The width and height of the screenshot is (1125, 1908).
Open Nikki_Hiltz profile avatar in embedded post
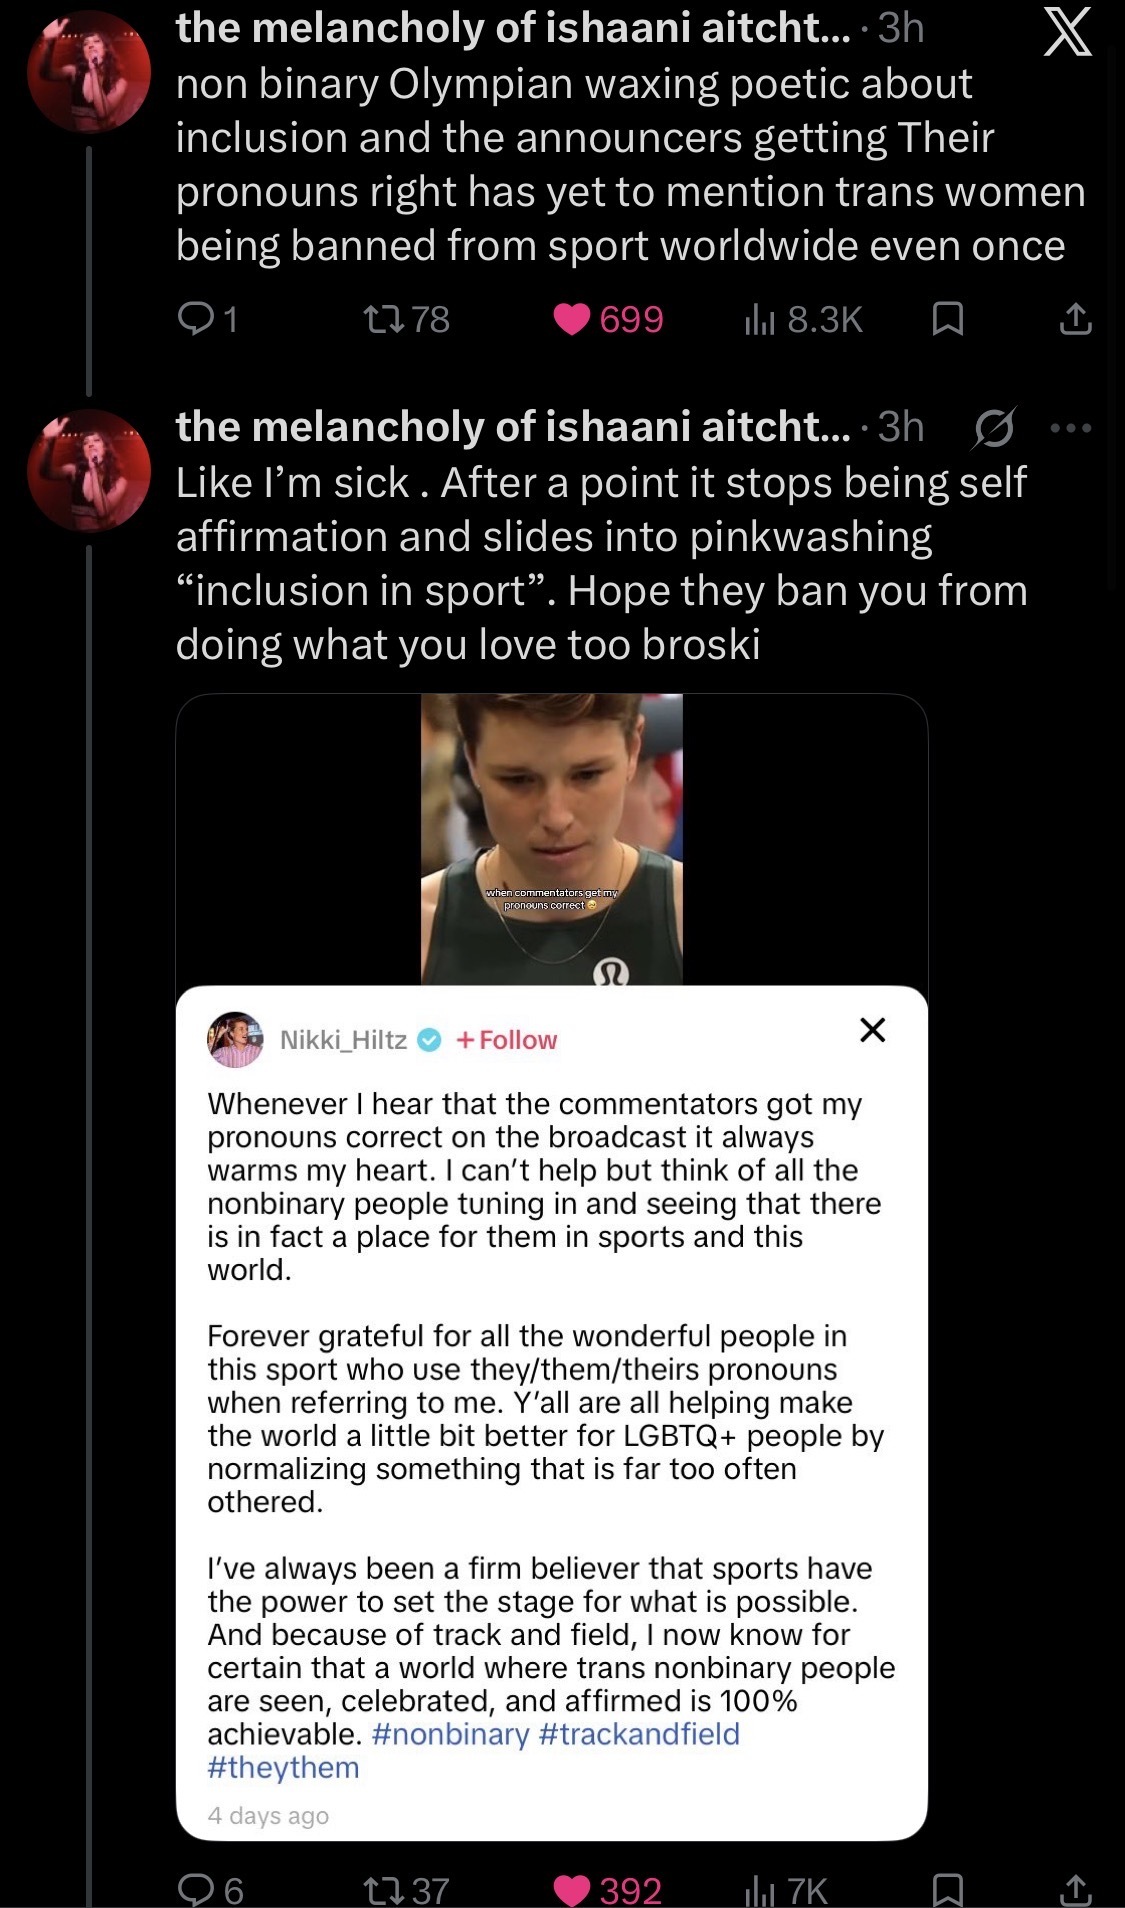pyautogui.click(x=235, y=1040)
